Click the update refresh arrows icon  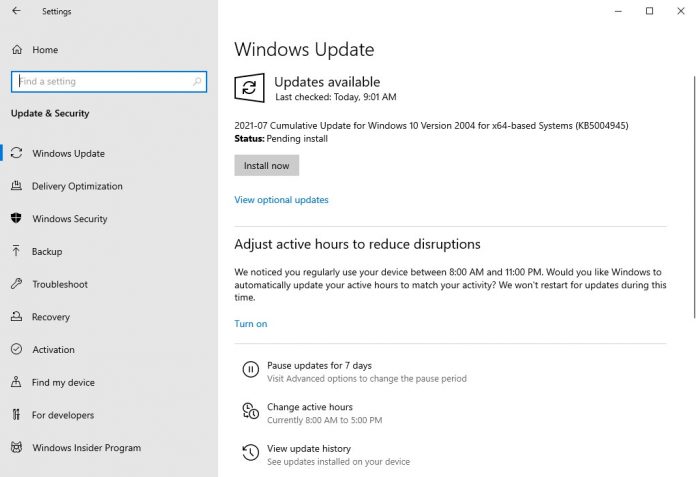coord(249,88)
